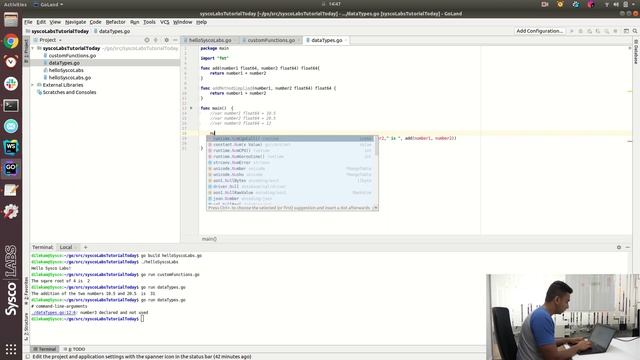Open the Project side tool window button
This screenshot has width=640, height=360.
[x=27, y=51]
